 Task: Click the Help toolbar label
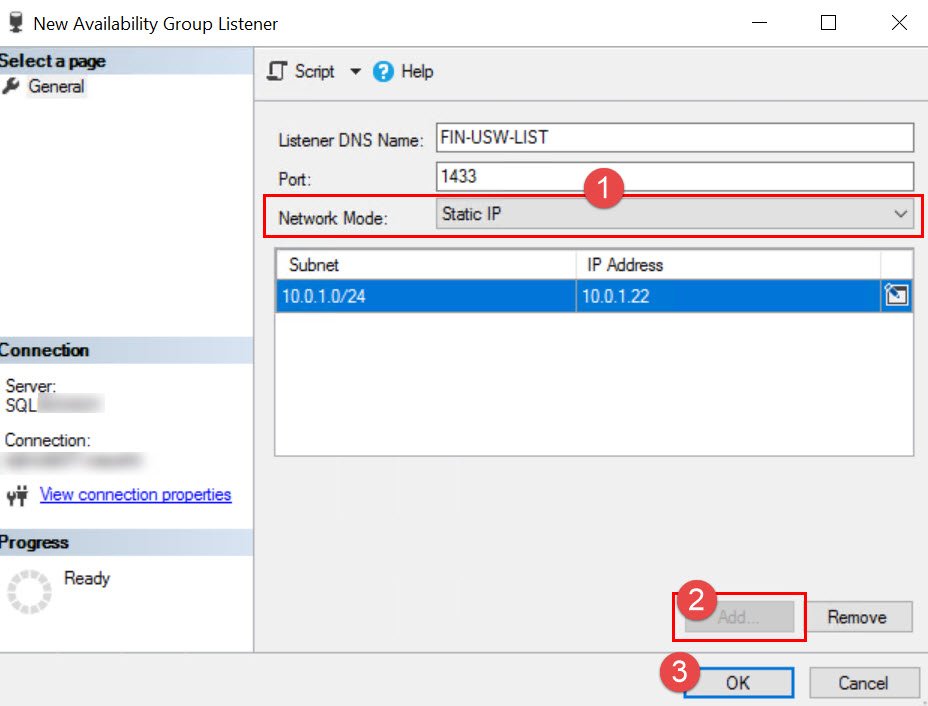click(x=417, y=72)
